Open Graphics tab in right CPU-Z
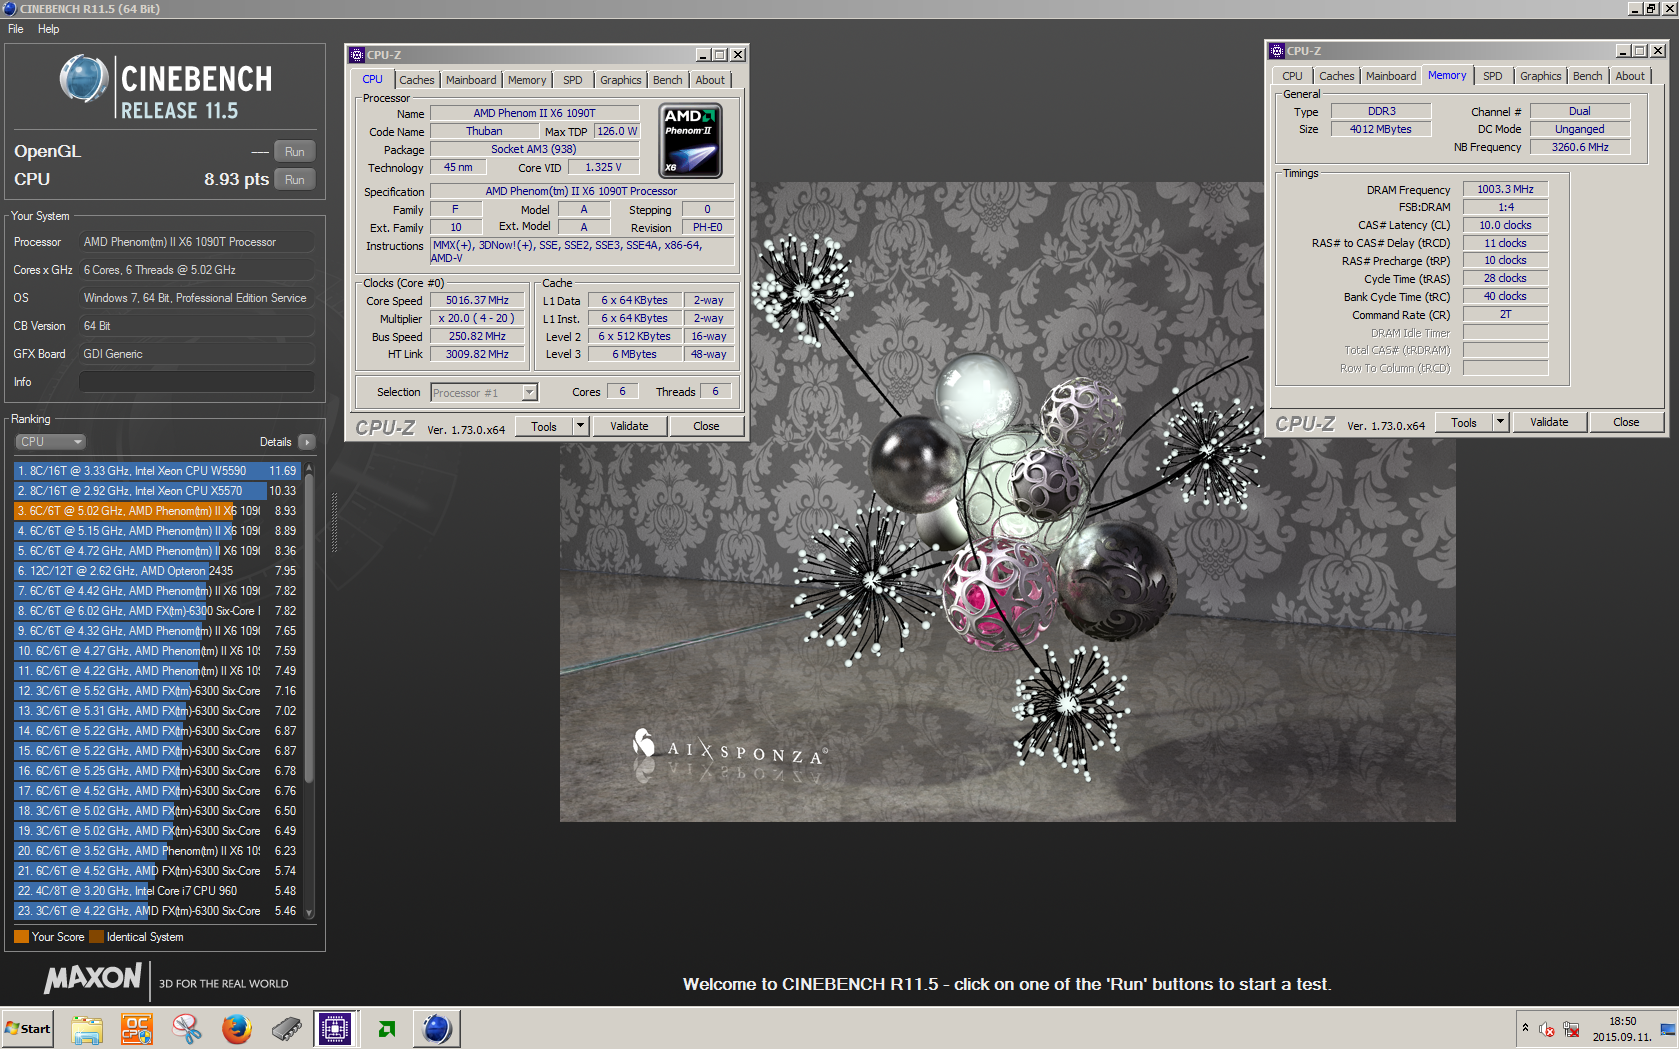This screenshot has height=1049, width=1679. [1541, 76]
